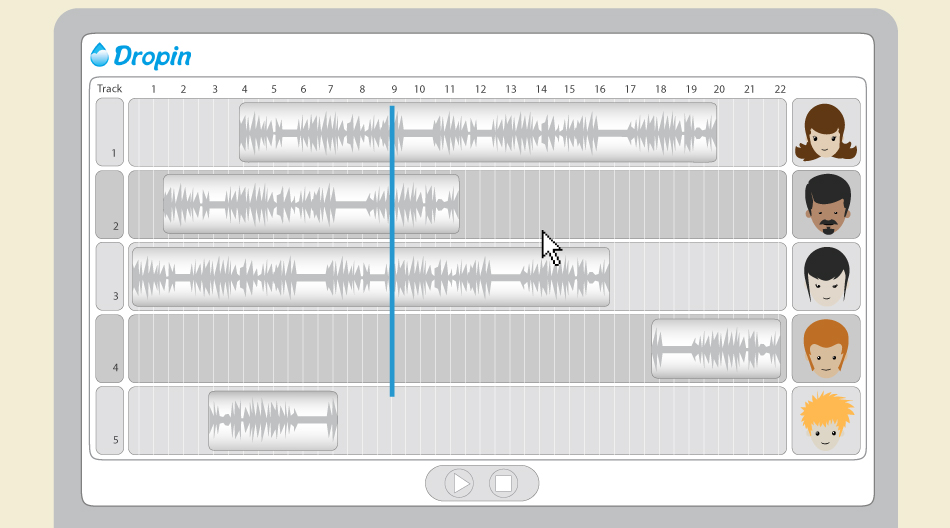The image size is (950, 528).
Task: Select the spiky blonde avatar on track 5
Action: [826, 421]
